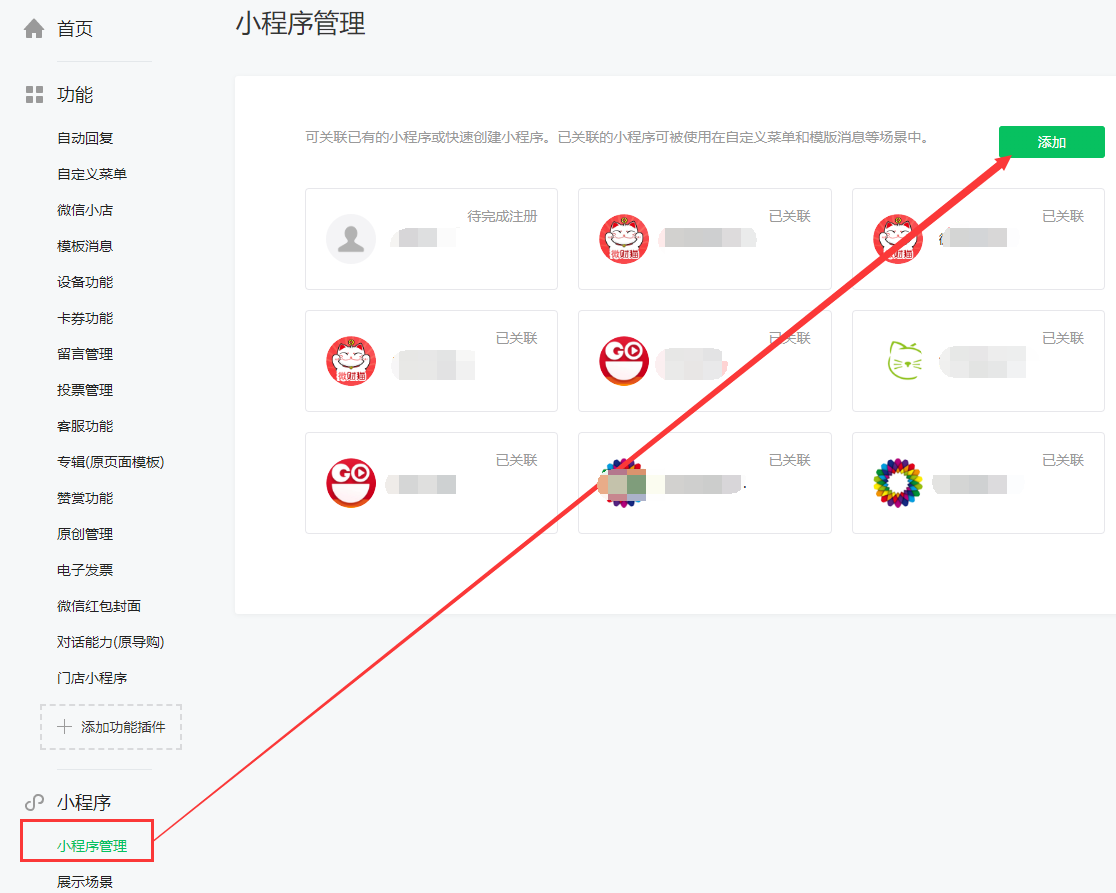Select 电子发票 in the function list
This screenshot has width=1116, height=893.
[85, 570]
